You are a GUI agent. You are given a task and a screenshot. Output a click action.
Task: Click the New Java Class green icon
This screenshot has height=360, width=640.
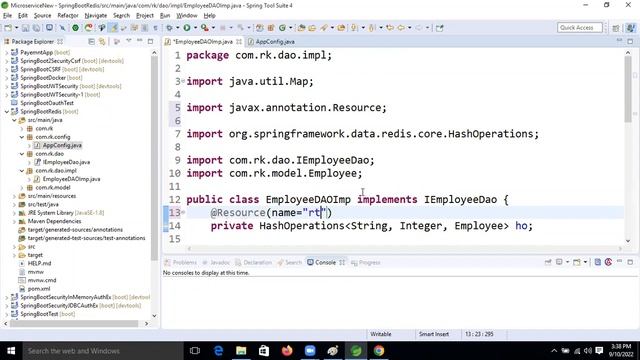[x=282, y=28]
